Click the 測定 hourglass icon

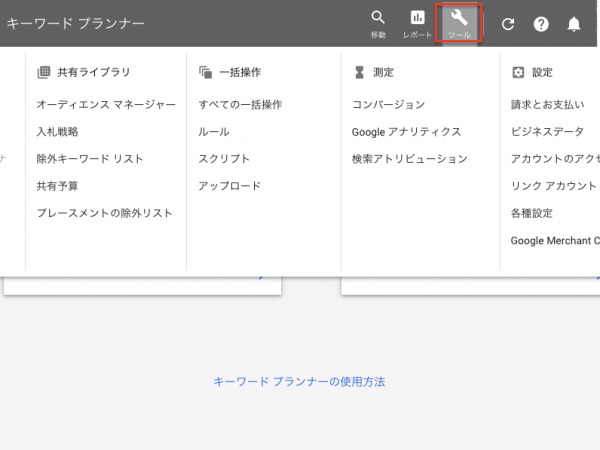[359, 72]
